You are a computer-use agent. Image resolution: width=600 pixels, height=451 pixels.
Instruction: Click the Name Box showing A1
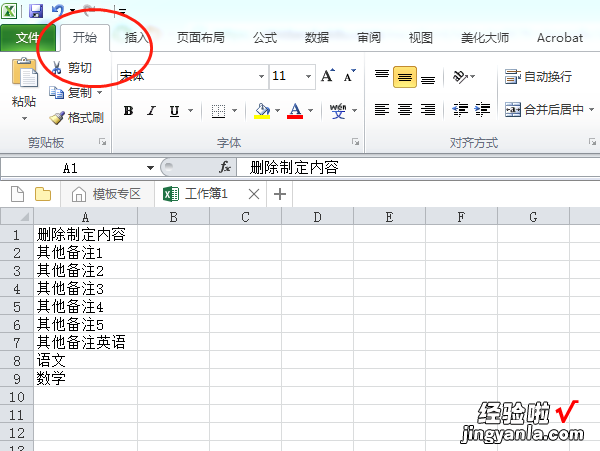pos(71,168)
